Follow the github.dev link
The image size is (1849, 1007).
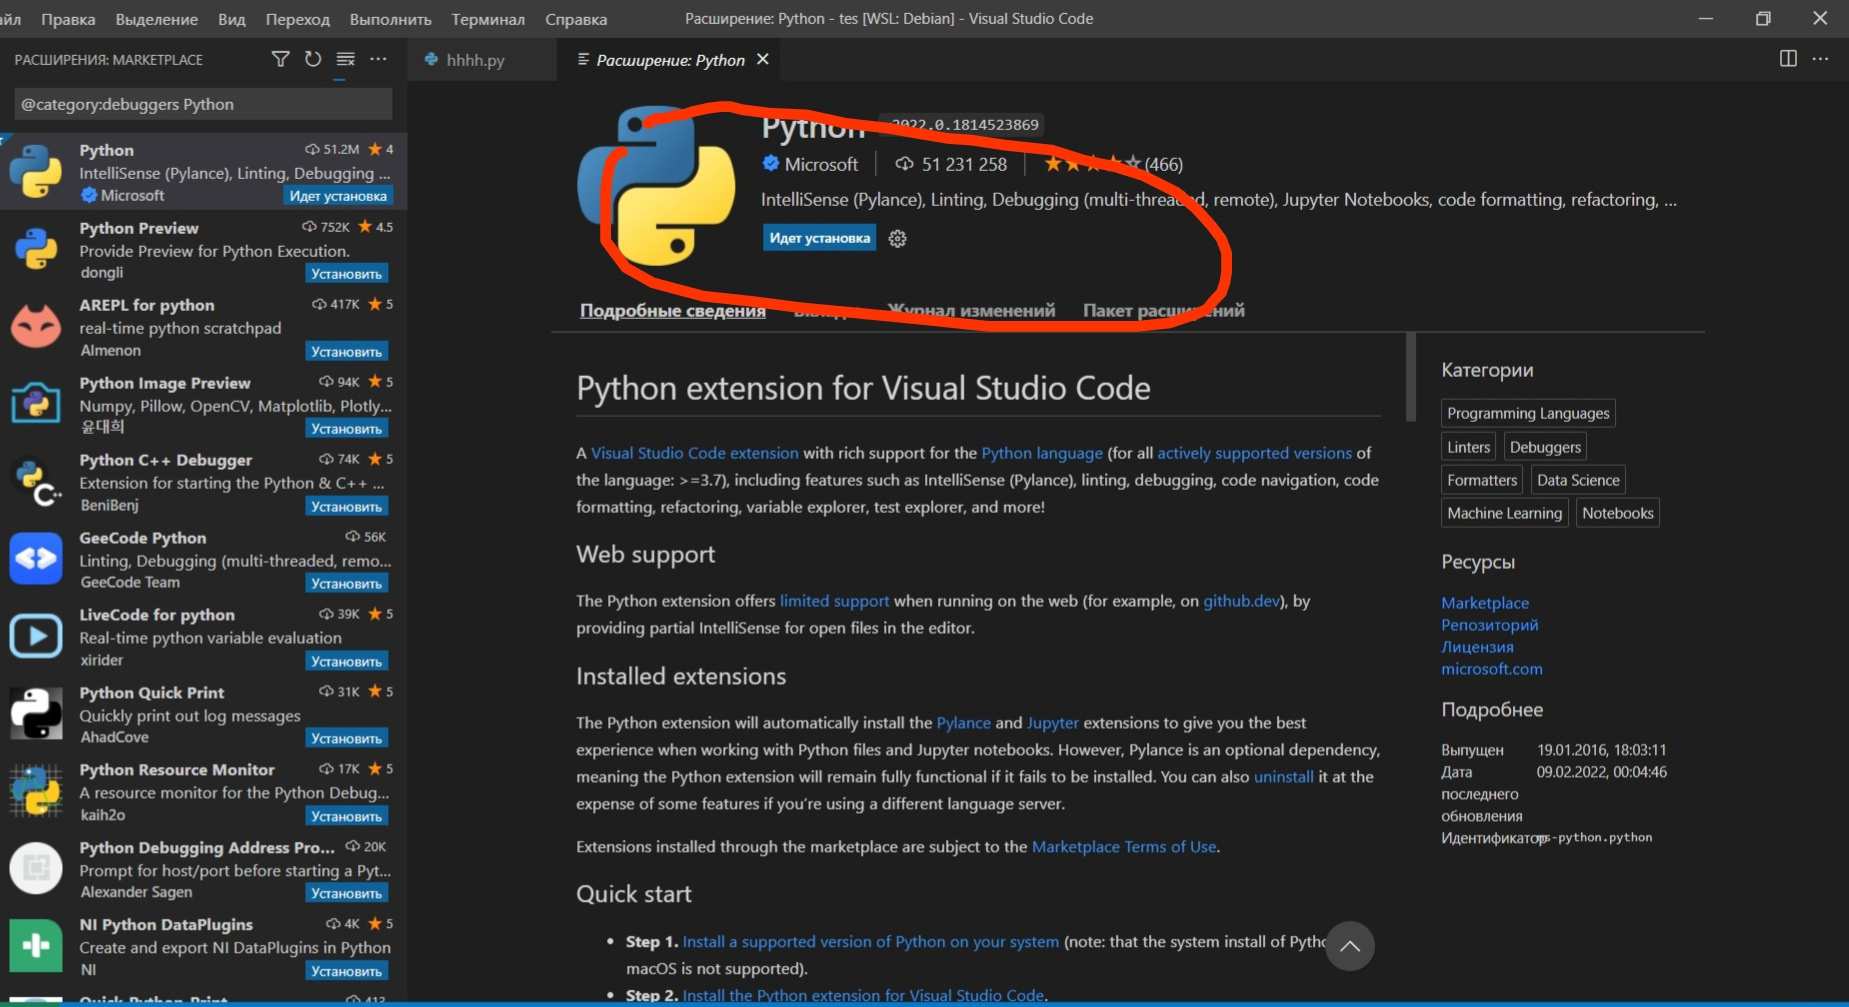[1241, 601]
